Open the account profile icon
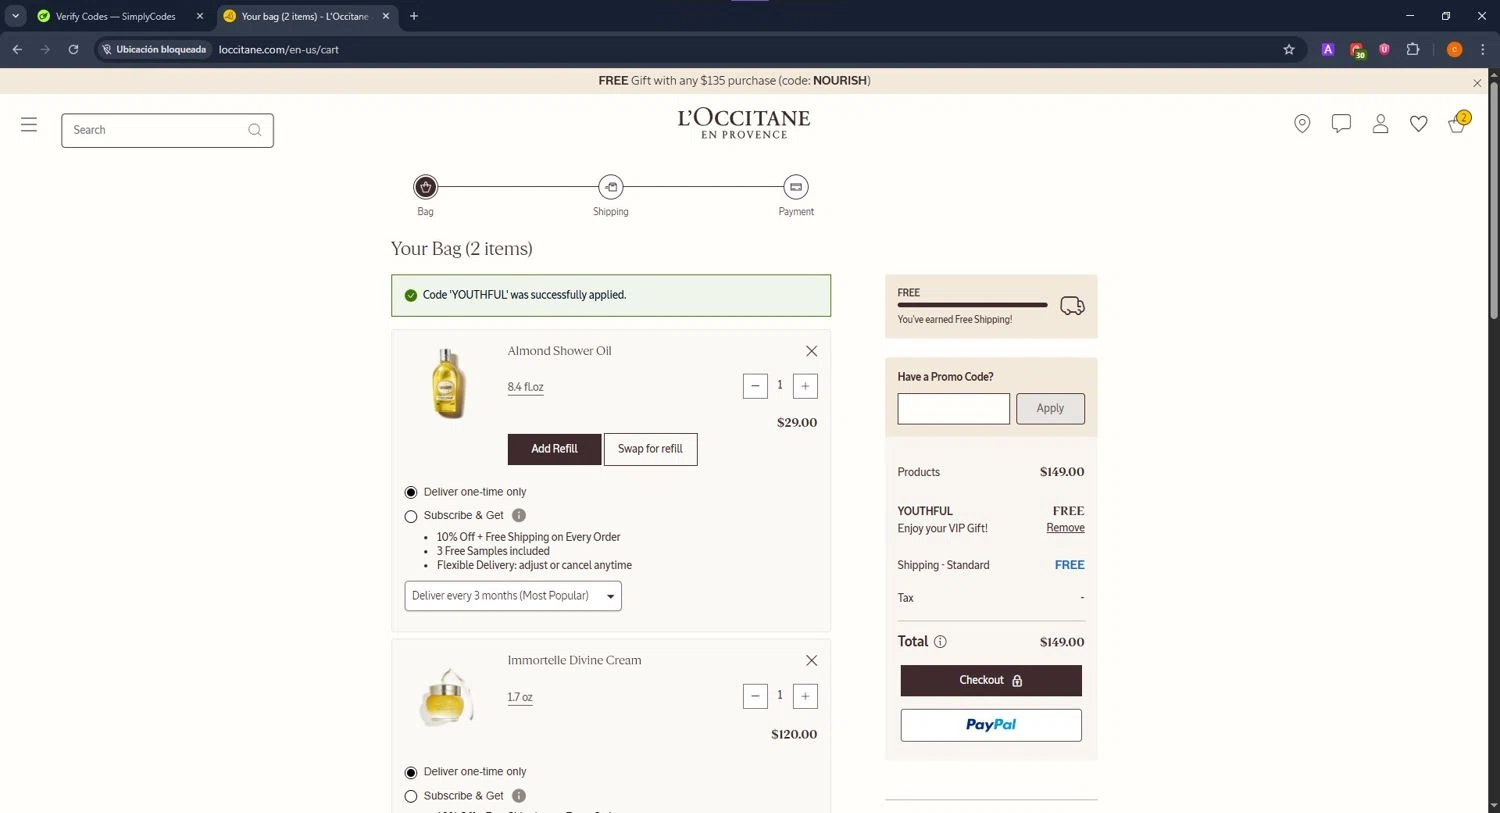This screenshot has width=1500, height=813. coord(1380,124)
